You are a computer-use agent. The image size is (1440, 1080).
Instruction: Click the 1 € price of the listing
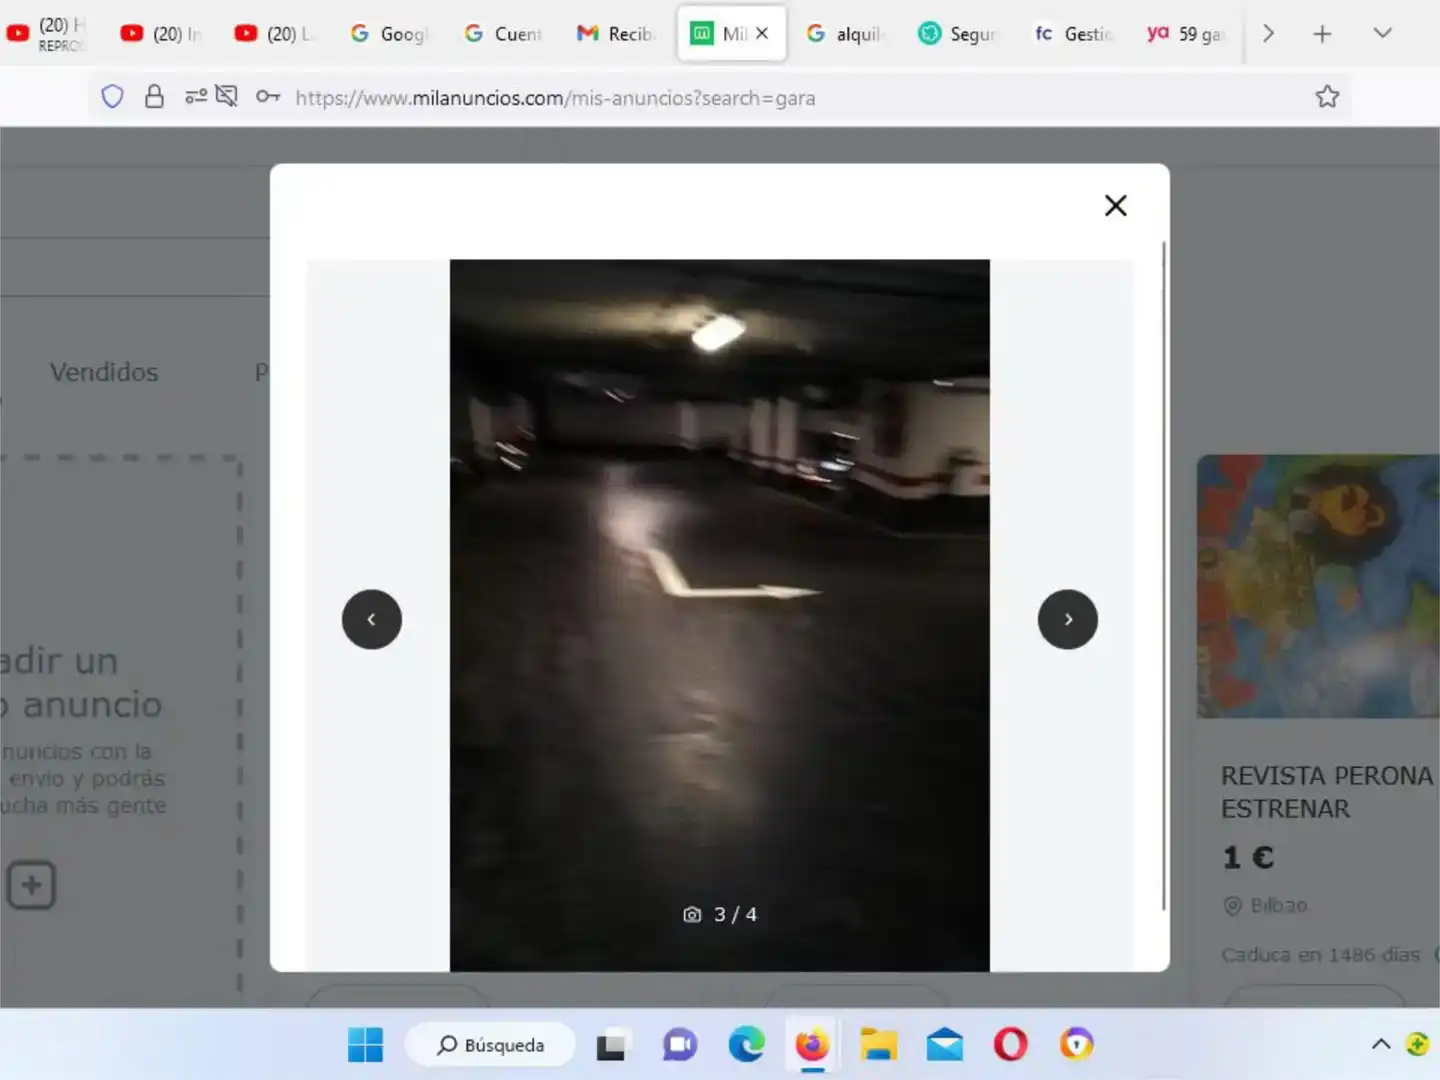pyautogui.click(x=1248, y=858)
